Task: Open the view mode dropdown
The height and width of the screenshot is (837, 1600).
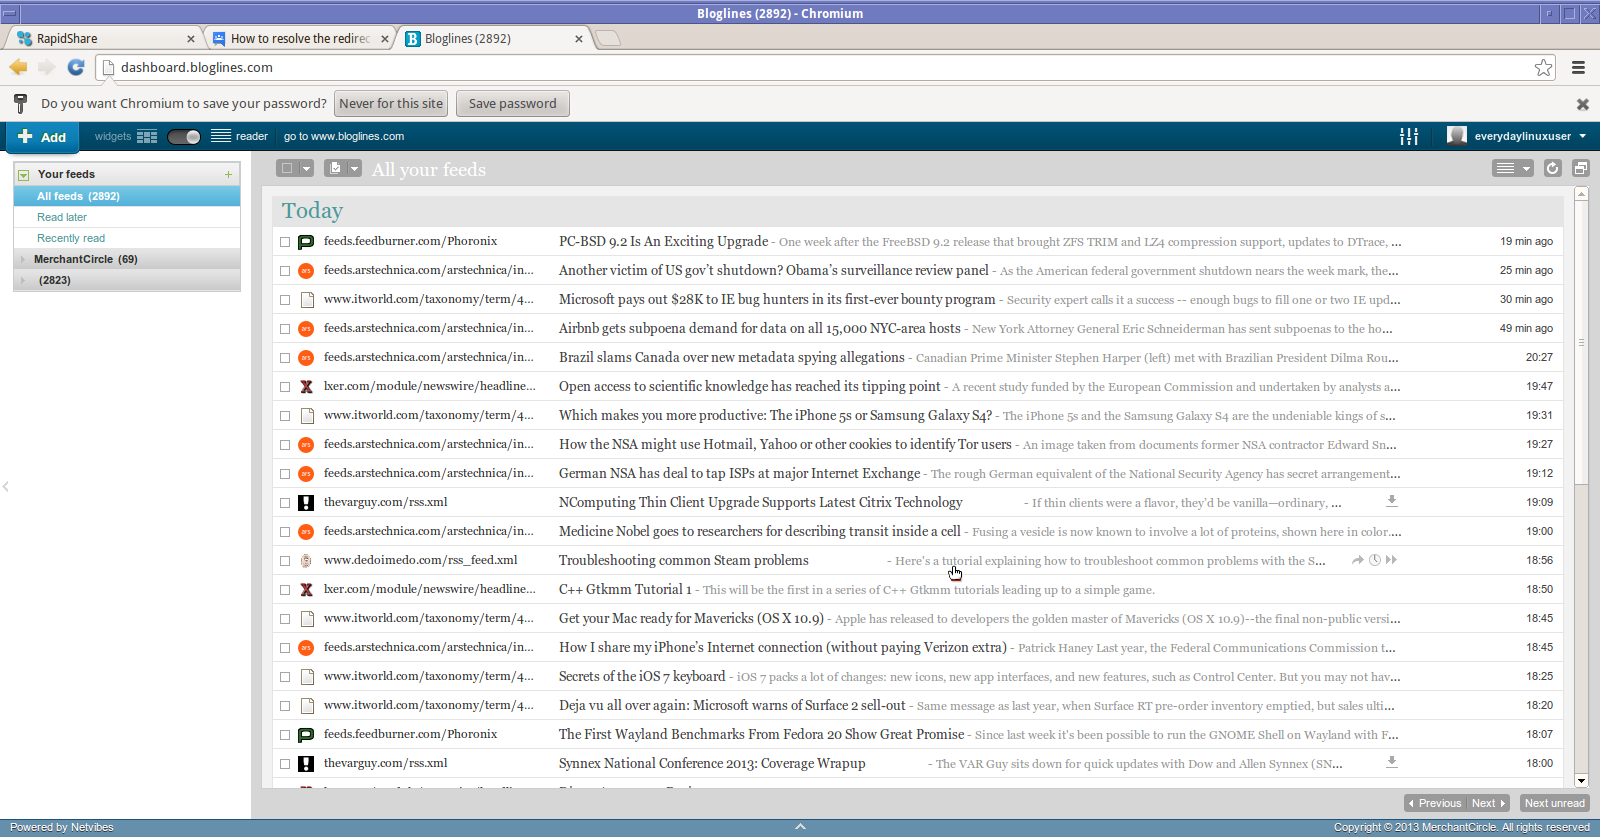Action: click(x=1513, y=168)
